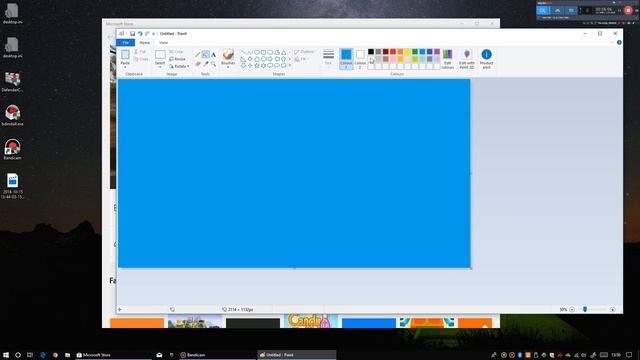Image resolution: width=640 pixels, height=360 pixels.
Task: Click the red Bandicam record button
Action: click(628, 10)
